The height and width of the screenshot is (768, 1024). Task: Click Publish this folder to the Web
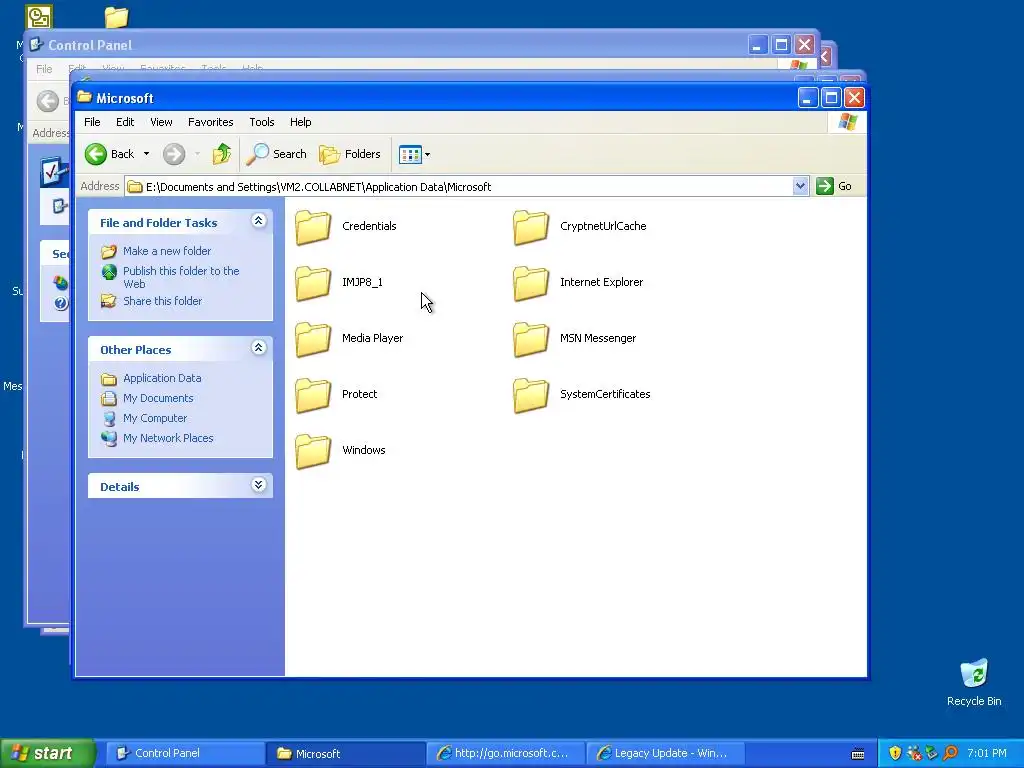click(x=181, y=277)
